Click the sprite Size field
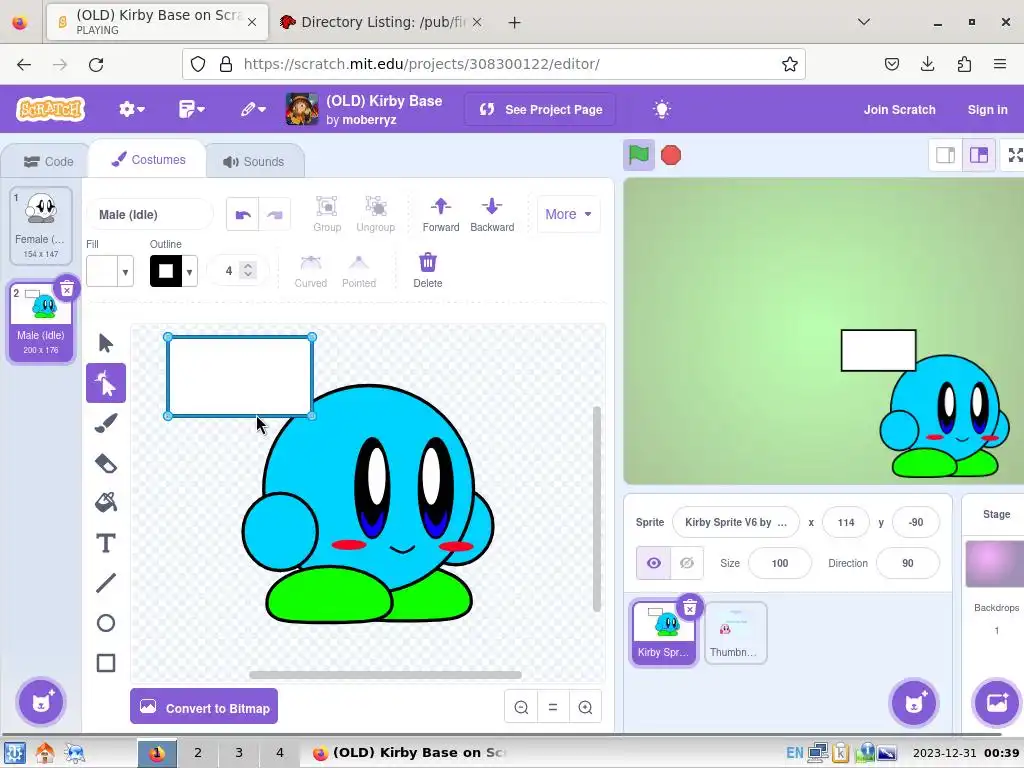The height and width of the screenshot is (768, 1024). pyautogui.click(x=780, y=563)
